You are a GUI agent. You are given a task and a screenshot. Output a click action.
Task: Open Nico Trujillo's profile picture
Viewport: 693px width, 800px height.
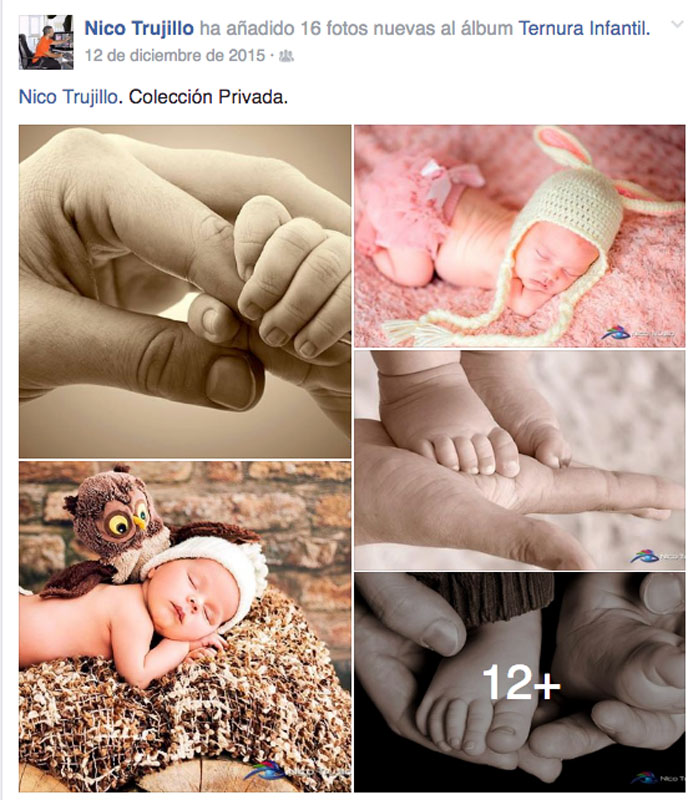tap(46, 42)
